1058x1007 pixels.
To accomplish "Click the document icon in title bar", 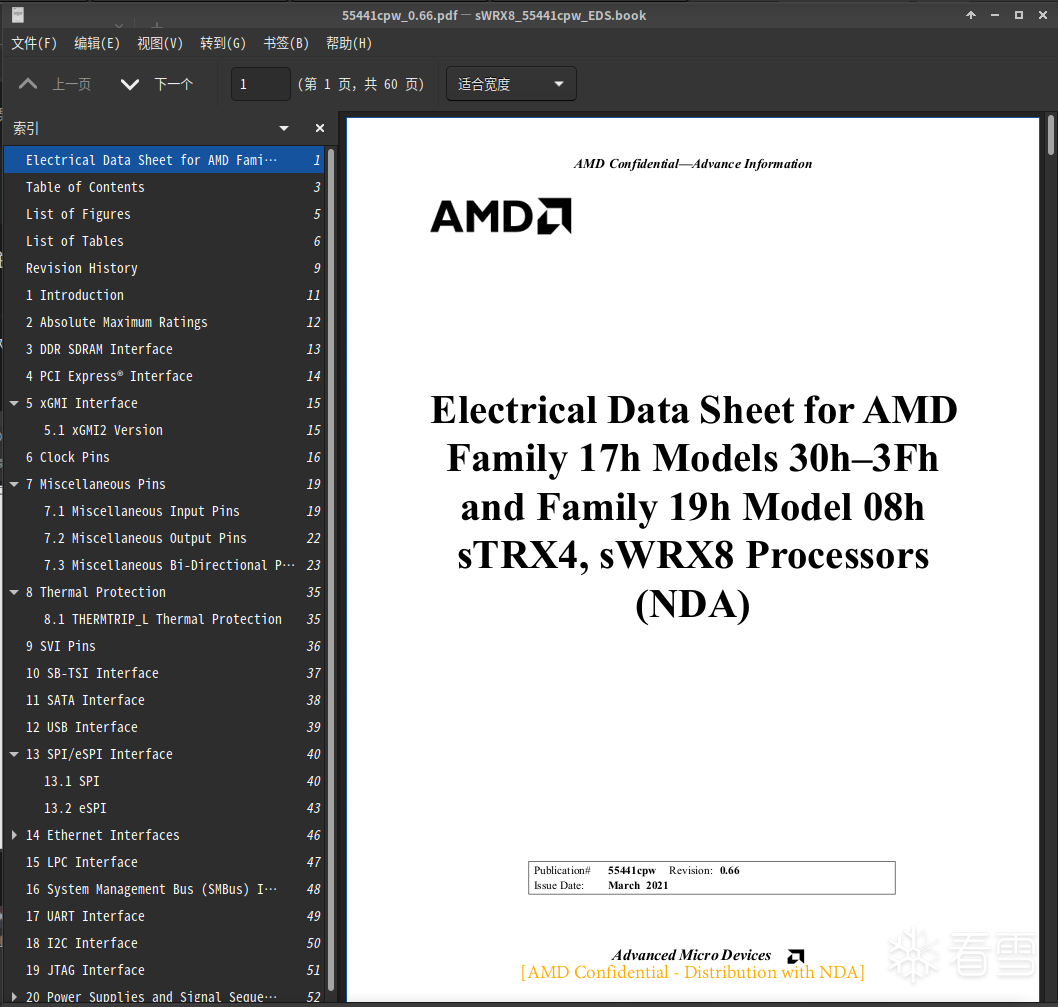I will [x=18, y=14].
